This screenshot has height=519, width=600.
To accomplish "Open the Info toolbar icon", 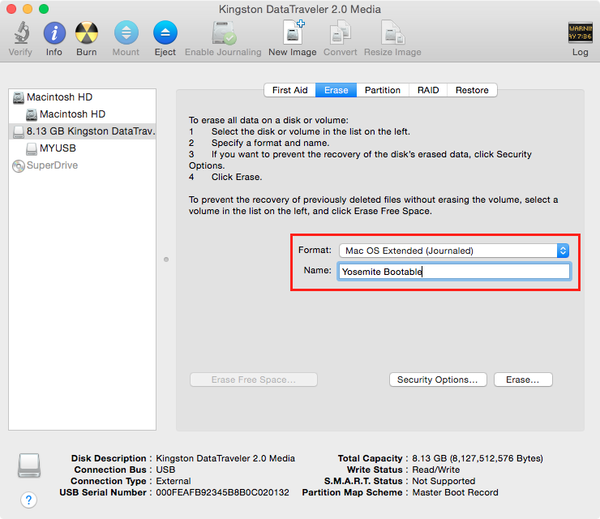I will coord(54,33).
